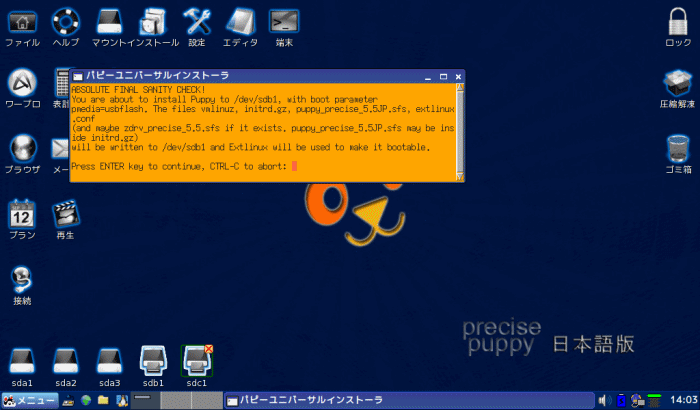Click the 'ABSOLUTE FINAL SANITY CHECK!' terminal line

[x=138, y=90]
